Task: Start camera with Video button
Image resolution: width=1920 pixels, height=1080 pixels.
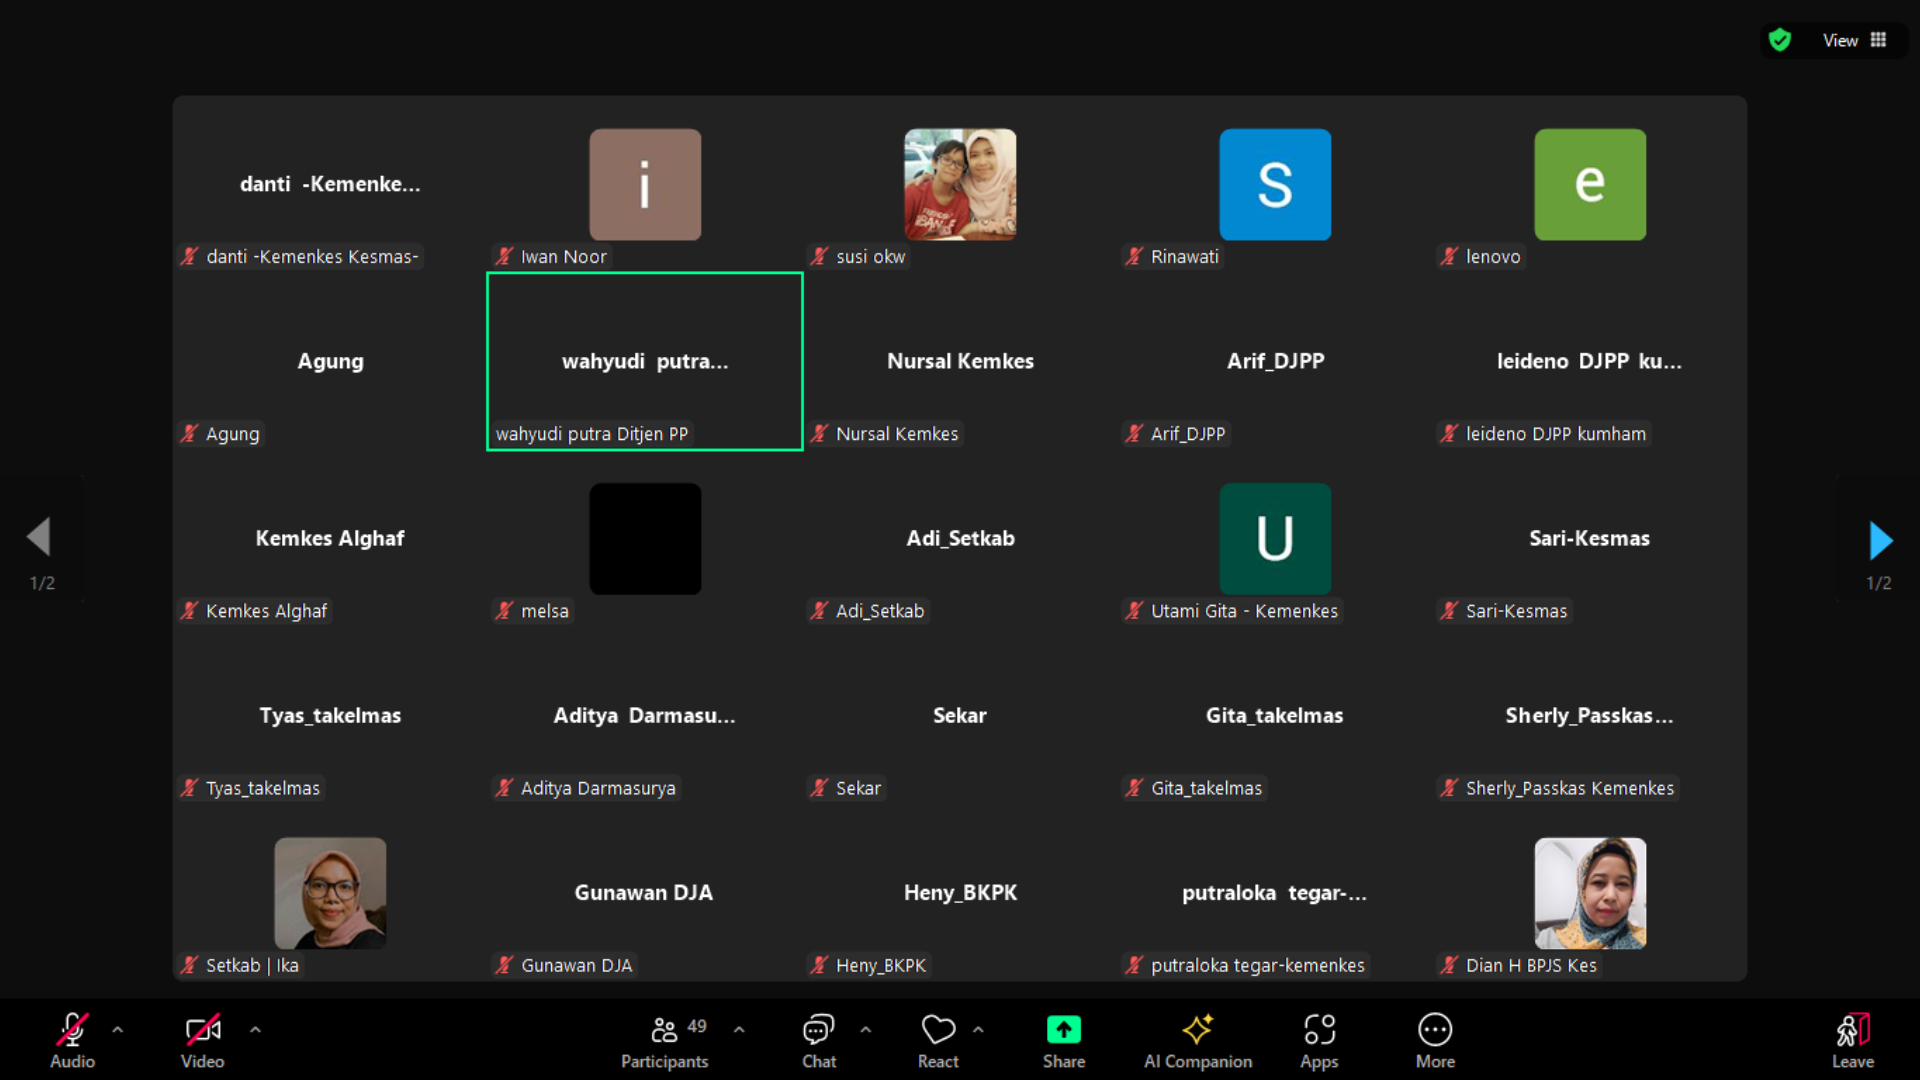Action: 202,1040
